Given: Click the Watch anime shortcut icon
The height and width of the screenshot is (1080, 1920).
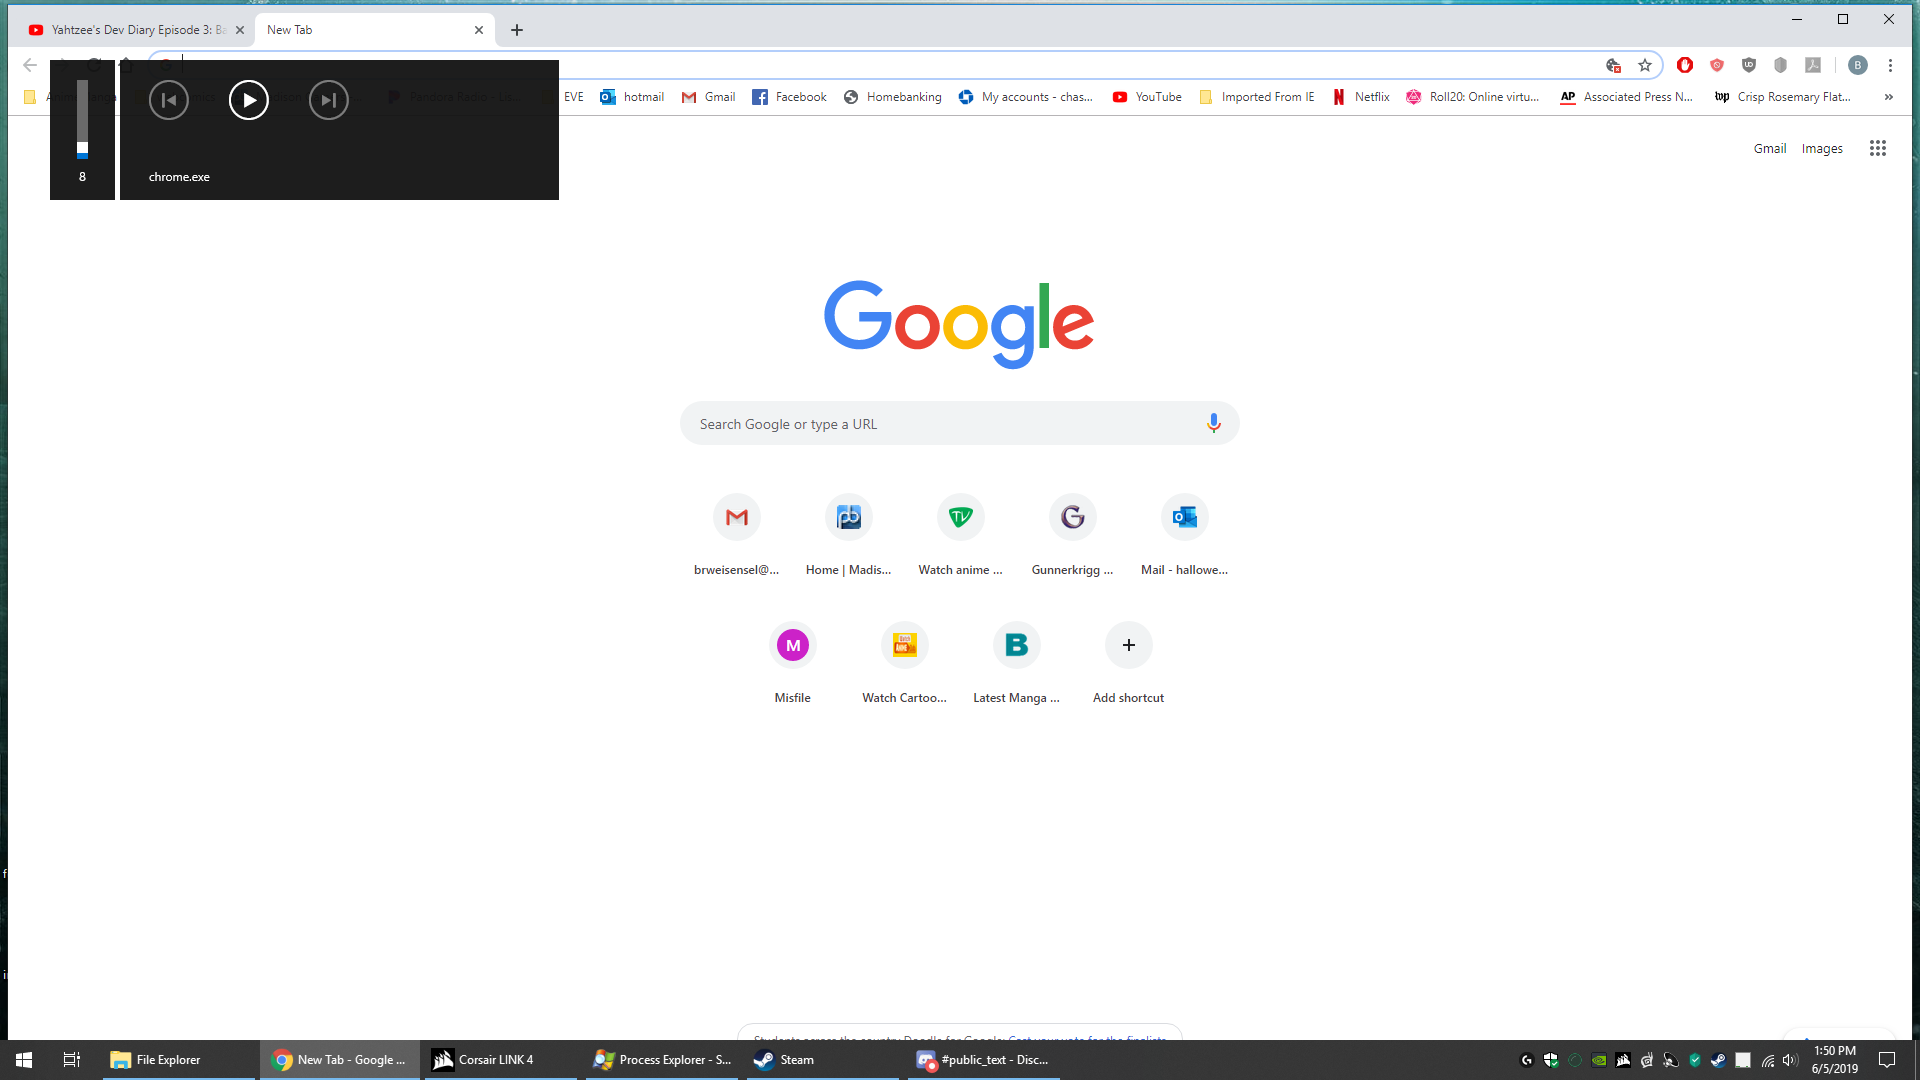Looking at the screenshot, I should coord(960,517).
